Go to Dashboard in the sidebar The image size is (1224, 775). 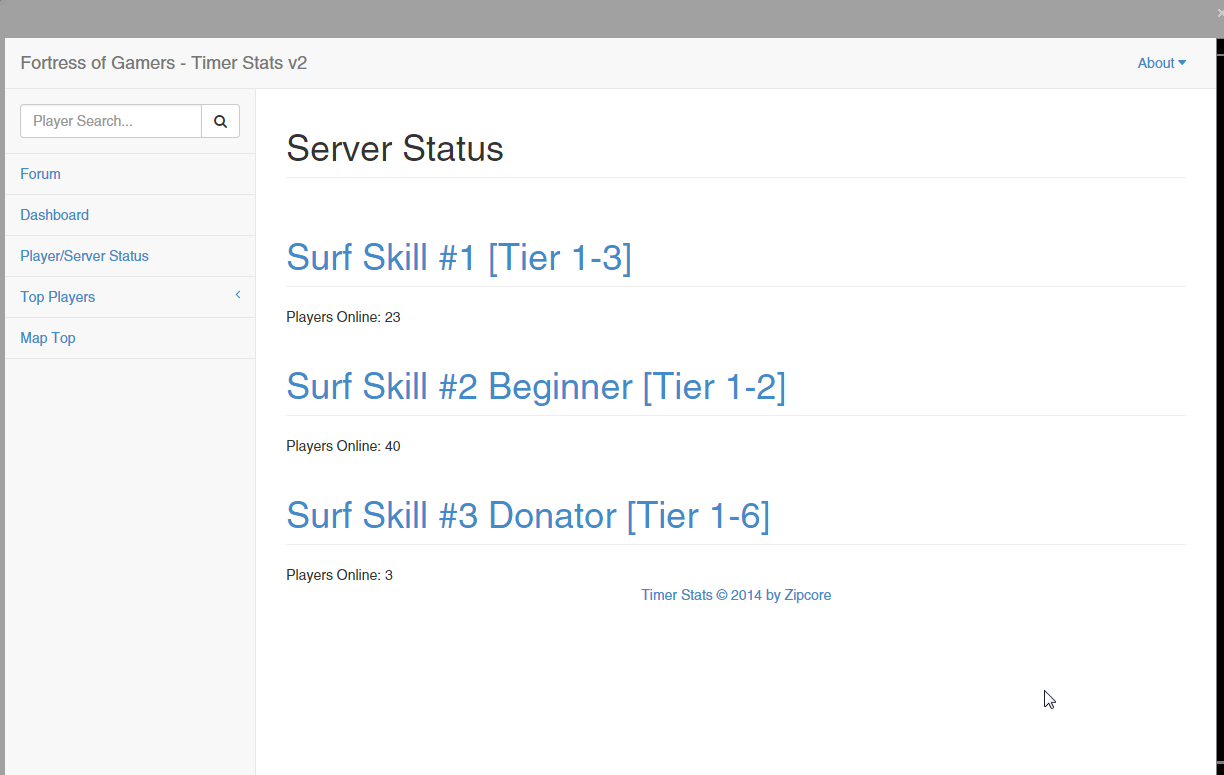click(54, 215)
